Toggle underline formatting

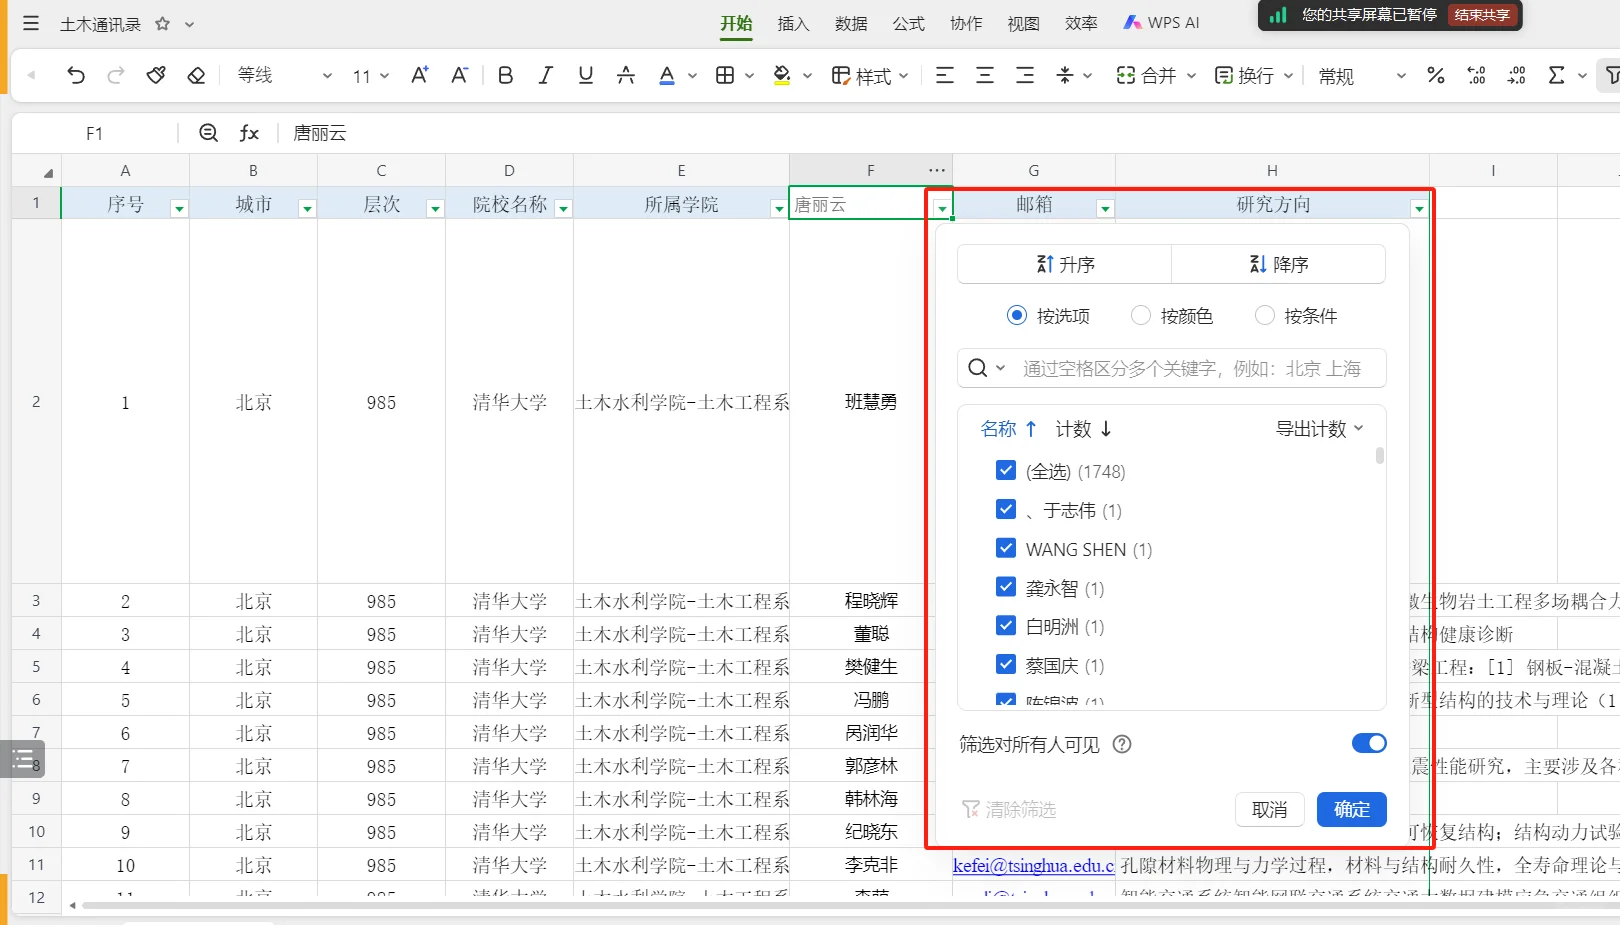tap(585, 75)
